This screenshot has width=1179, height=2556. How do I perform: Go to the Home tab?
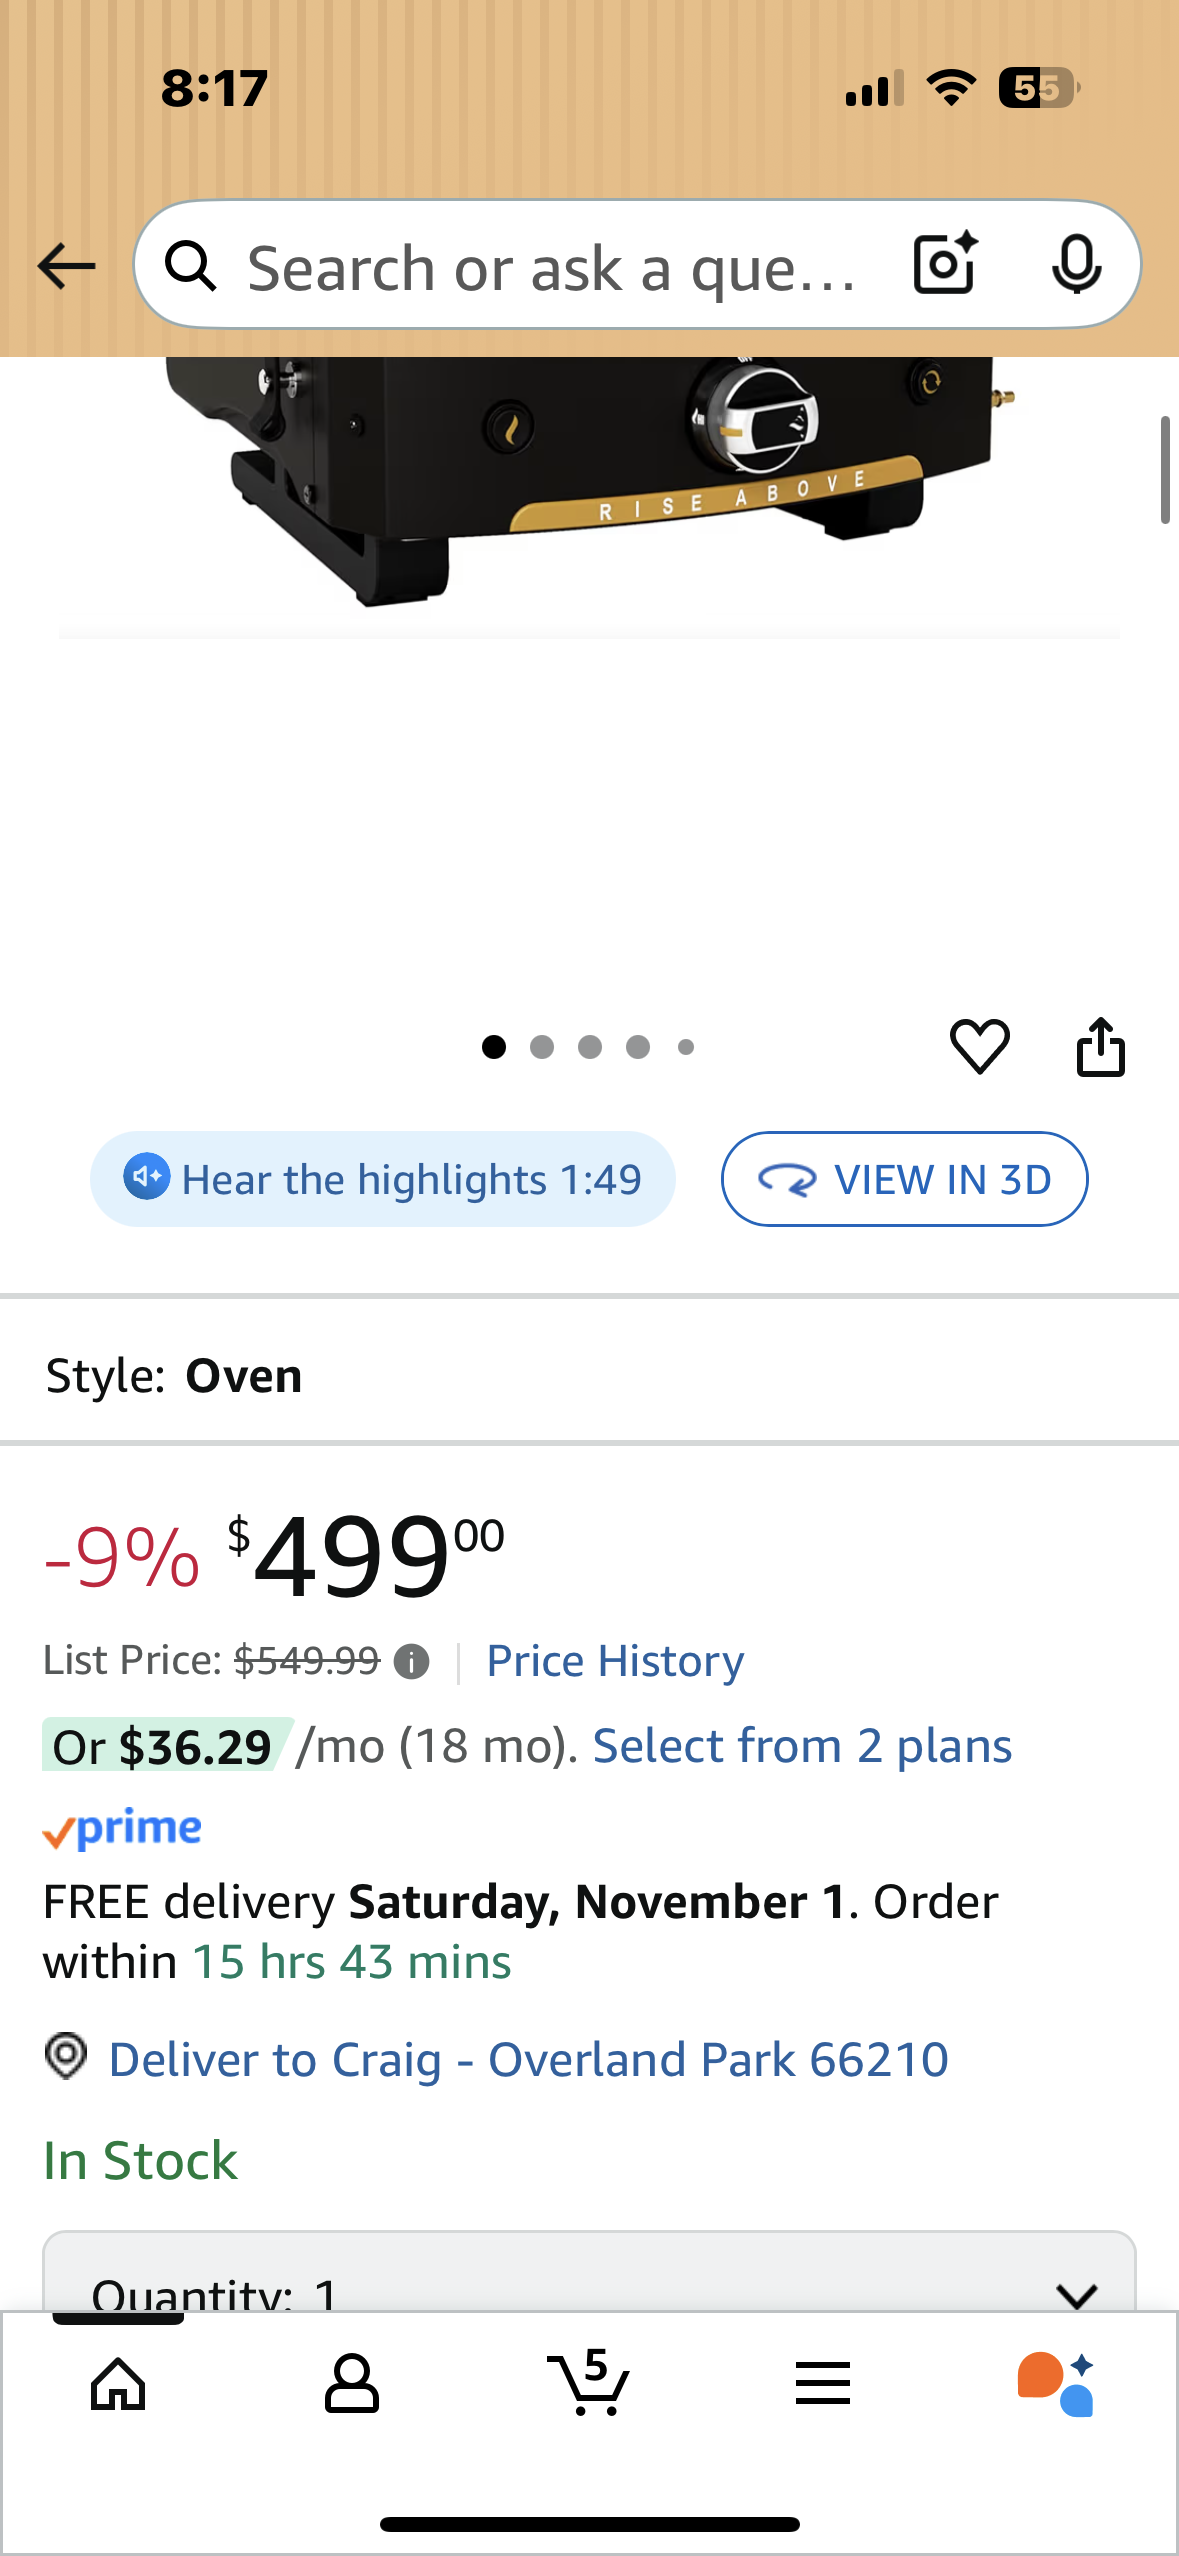[x=118, y=2384]
